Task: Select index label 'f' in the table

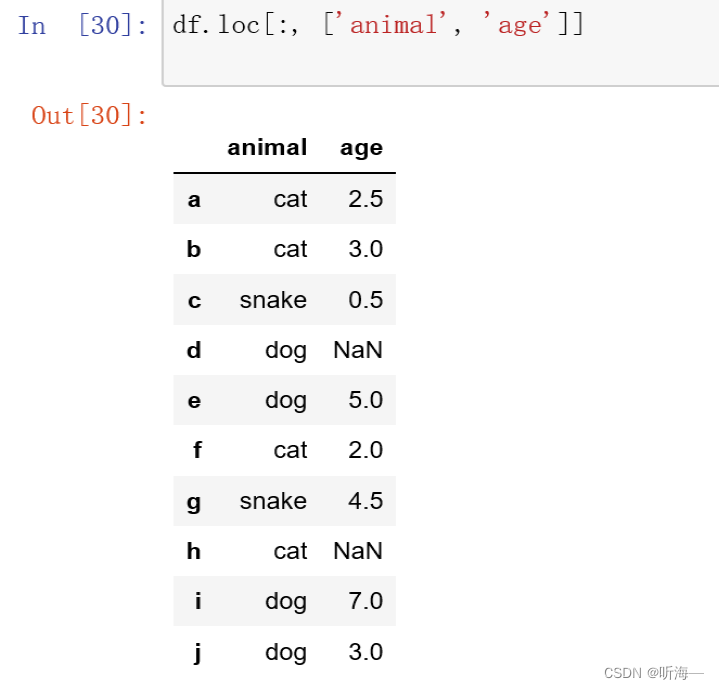Action: (197, 450)
